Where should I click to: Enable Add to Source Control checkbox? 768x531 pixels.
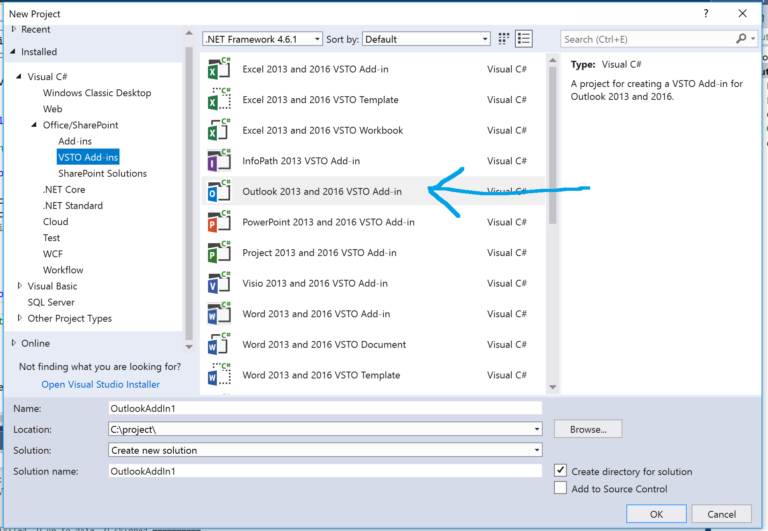(560, 488)
